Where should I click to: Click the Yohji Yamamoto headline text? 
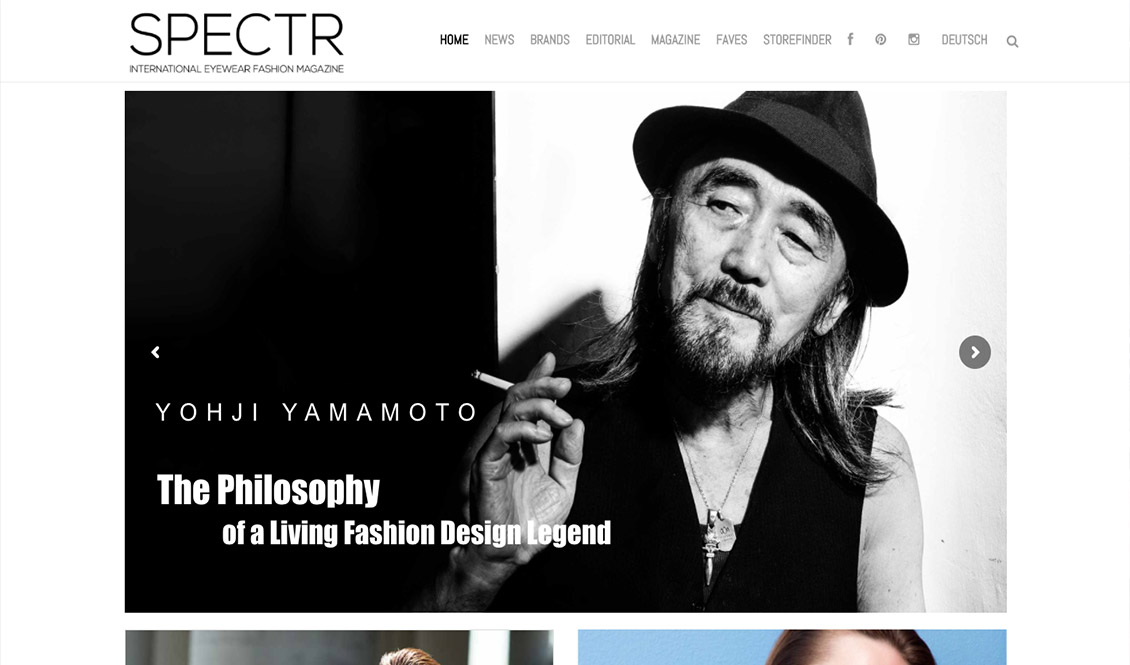(x=316, y=412)
